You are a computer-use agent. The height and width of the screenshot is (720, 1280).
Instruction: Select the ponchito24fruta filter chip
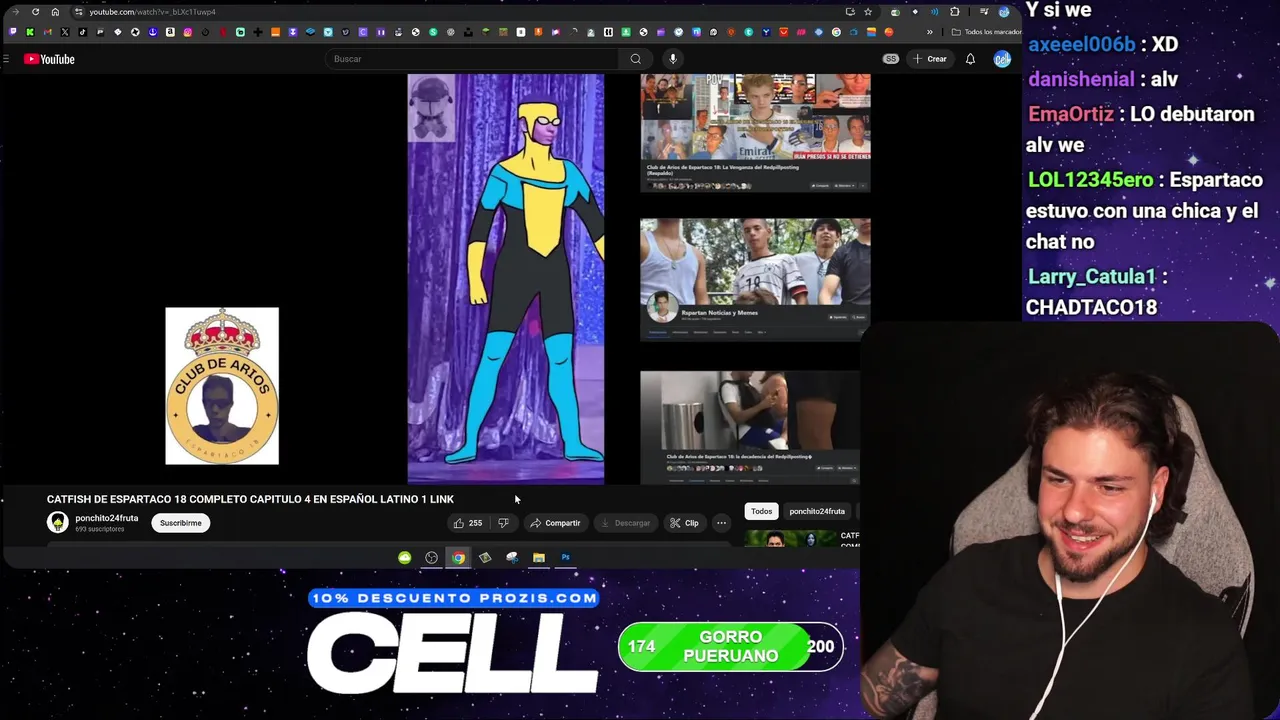(x=817, y=511)
